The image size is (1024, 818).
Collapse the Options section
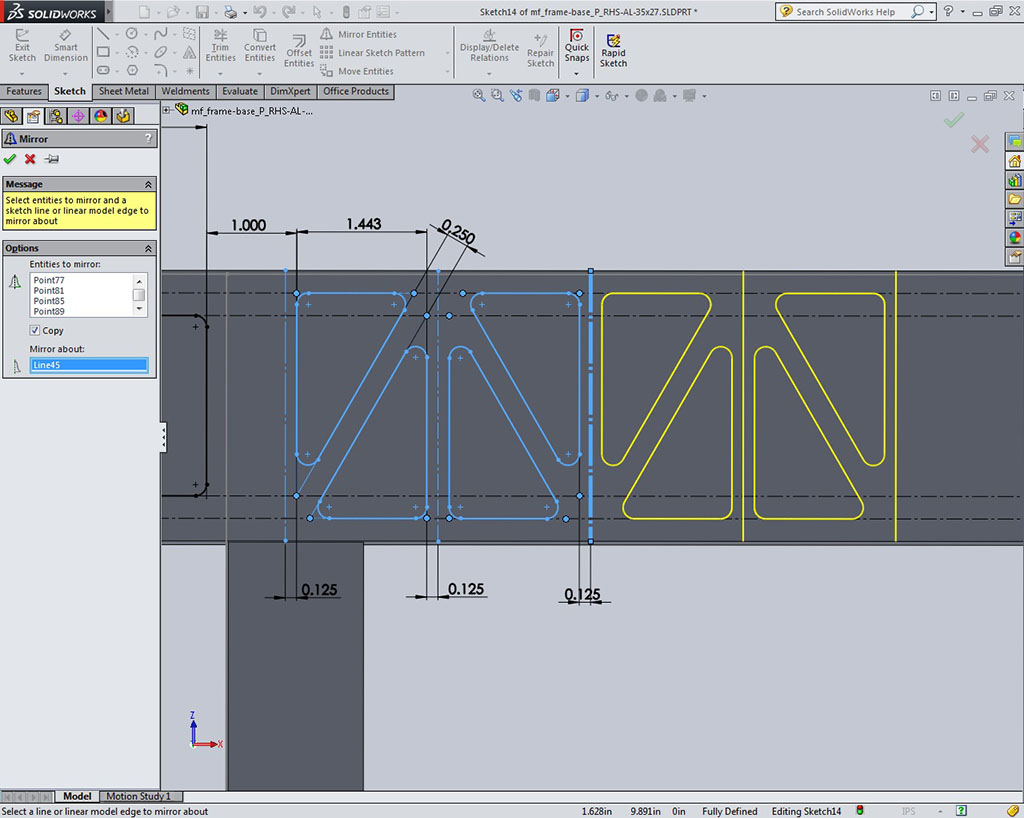pyautogui.click(x=148, y=248)
